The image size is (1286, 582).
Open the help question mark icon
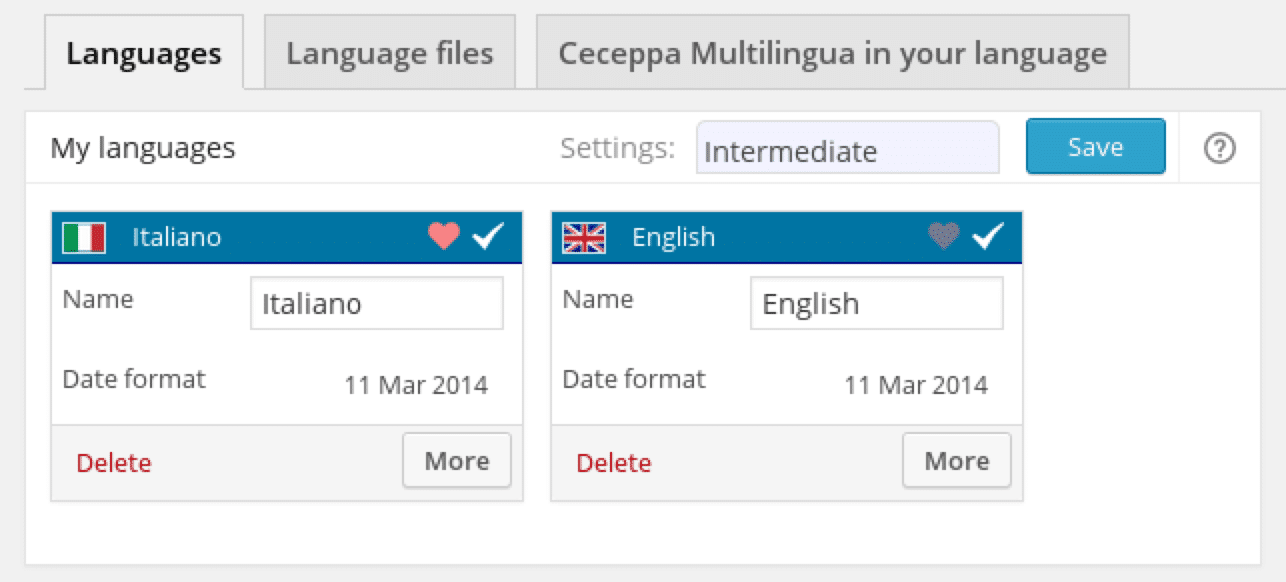point(1220,149)
